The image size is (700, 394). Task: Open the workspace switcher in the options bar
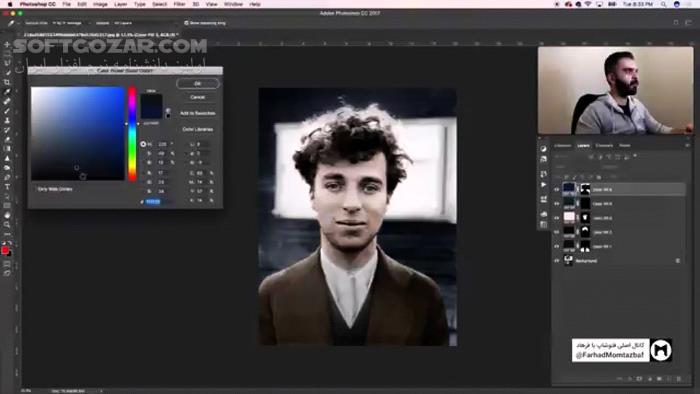coord(688,23)
